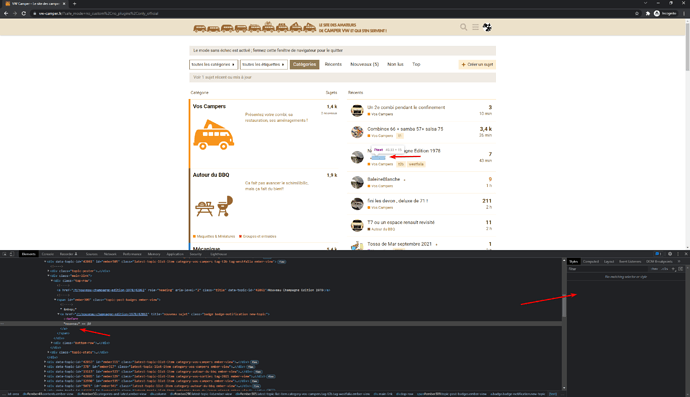The height and width of the screenshot is (397, 690).
Task: Switch to the DevTools Sources tab
Action: pyautogui.click(x=92, y=254)
